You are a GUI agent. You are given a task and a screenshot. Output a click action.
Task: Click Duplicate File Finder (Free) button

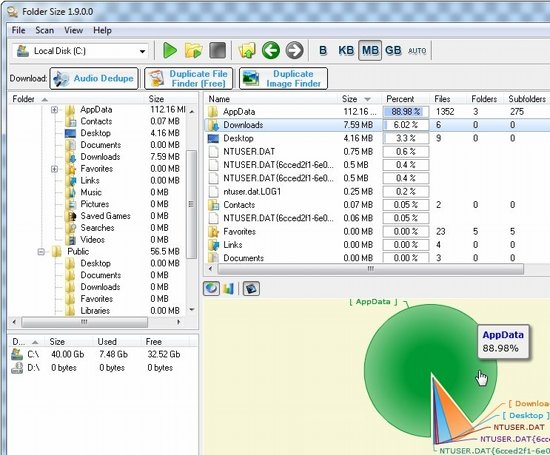189,78
